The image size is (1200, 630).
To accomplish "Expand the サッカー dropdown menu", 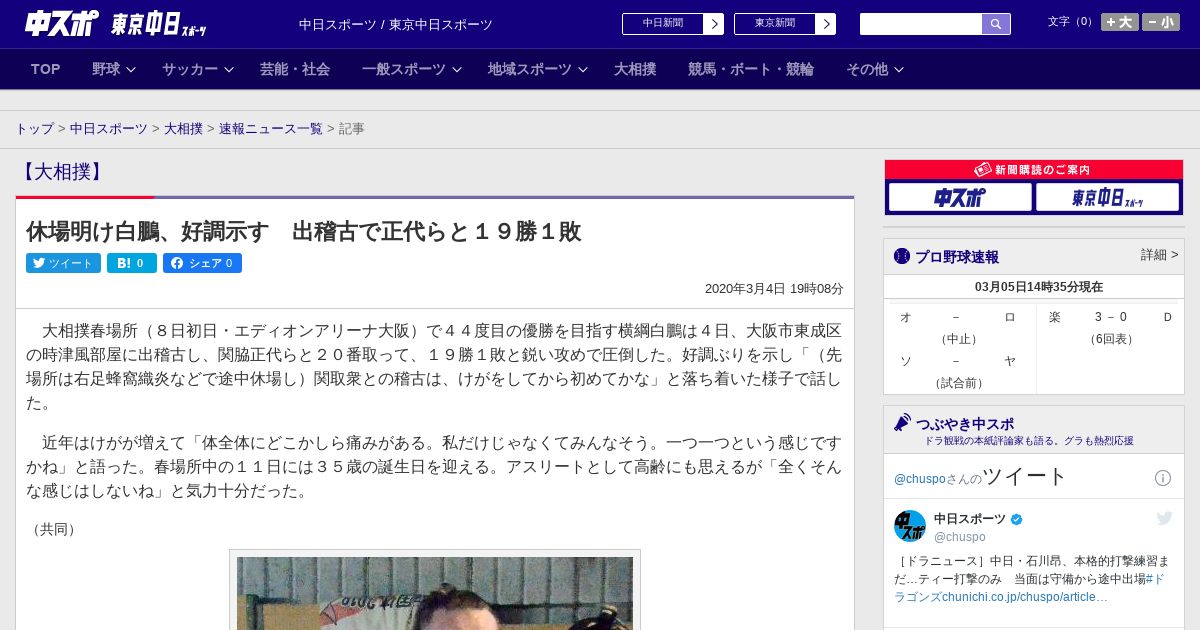I will click(x=198, y=69).
